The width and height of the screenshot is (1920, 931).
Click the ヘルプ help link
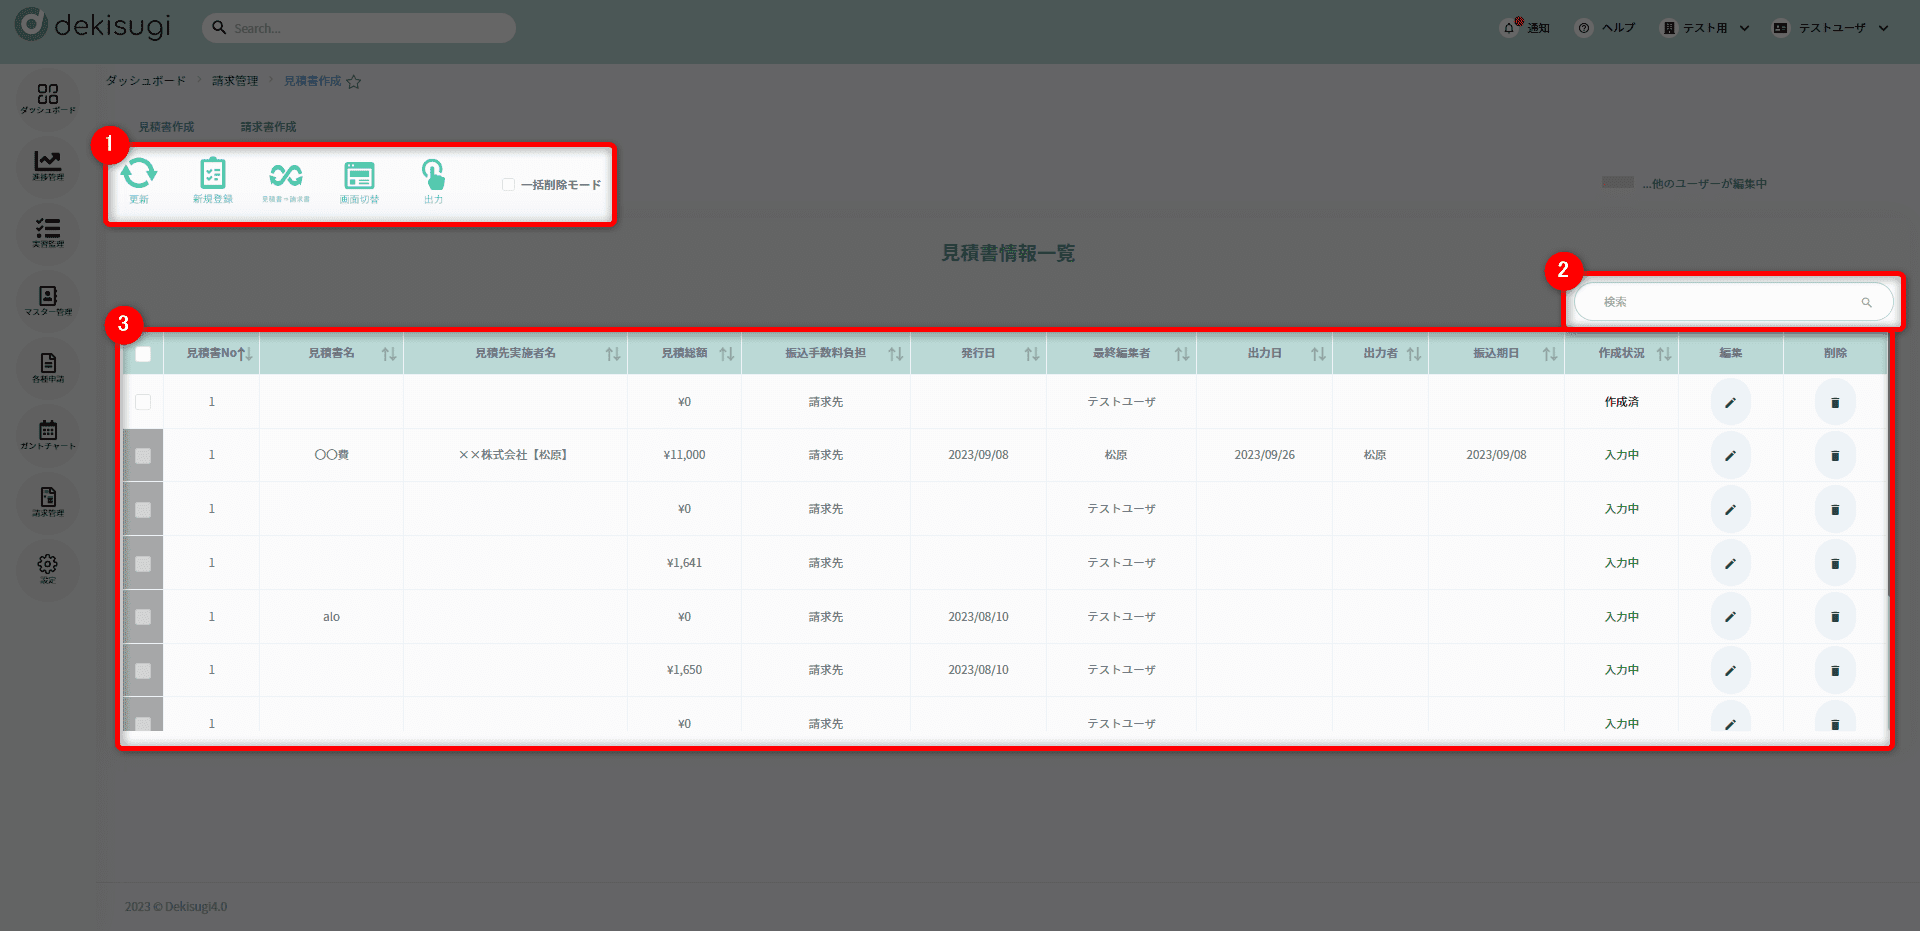(1607, 28)
